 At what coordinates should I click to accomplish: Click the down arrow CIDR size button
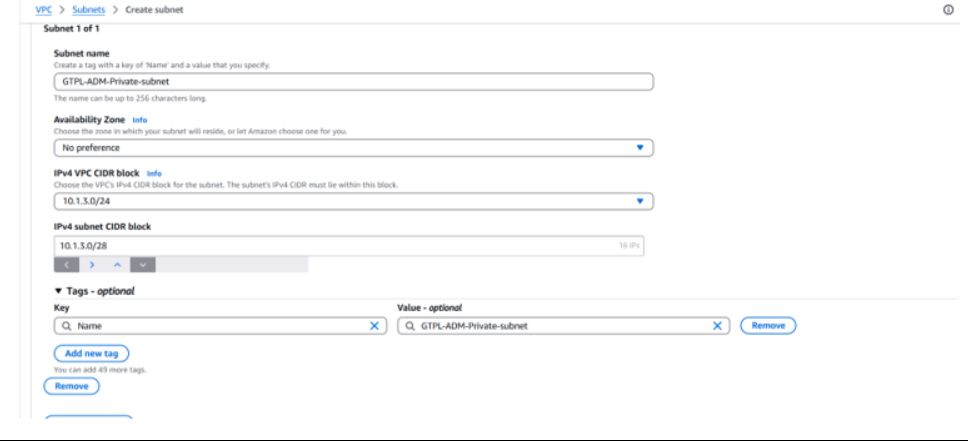click(143, 265)
